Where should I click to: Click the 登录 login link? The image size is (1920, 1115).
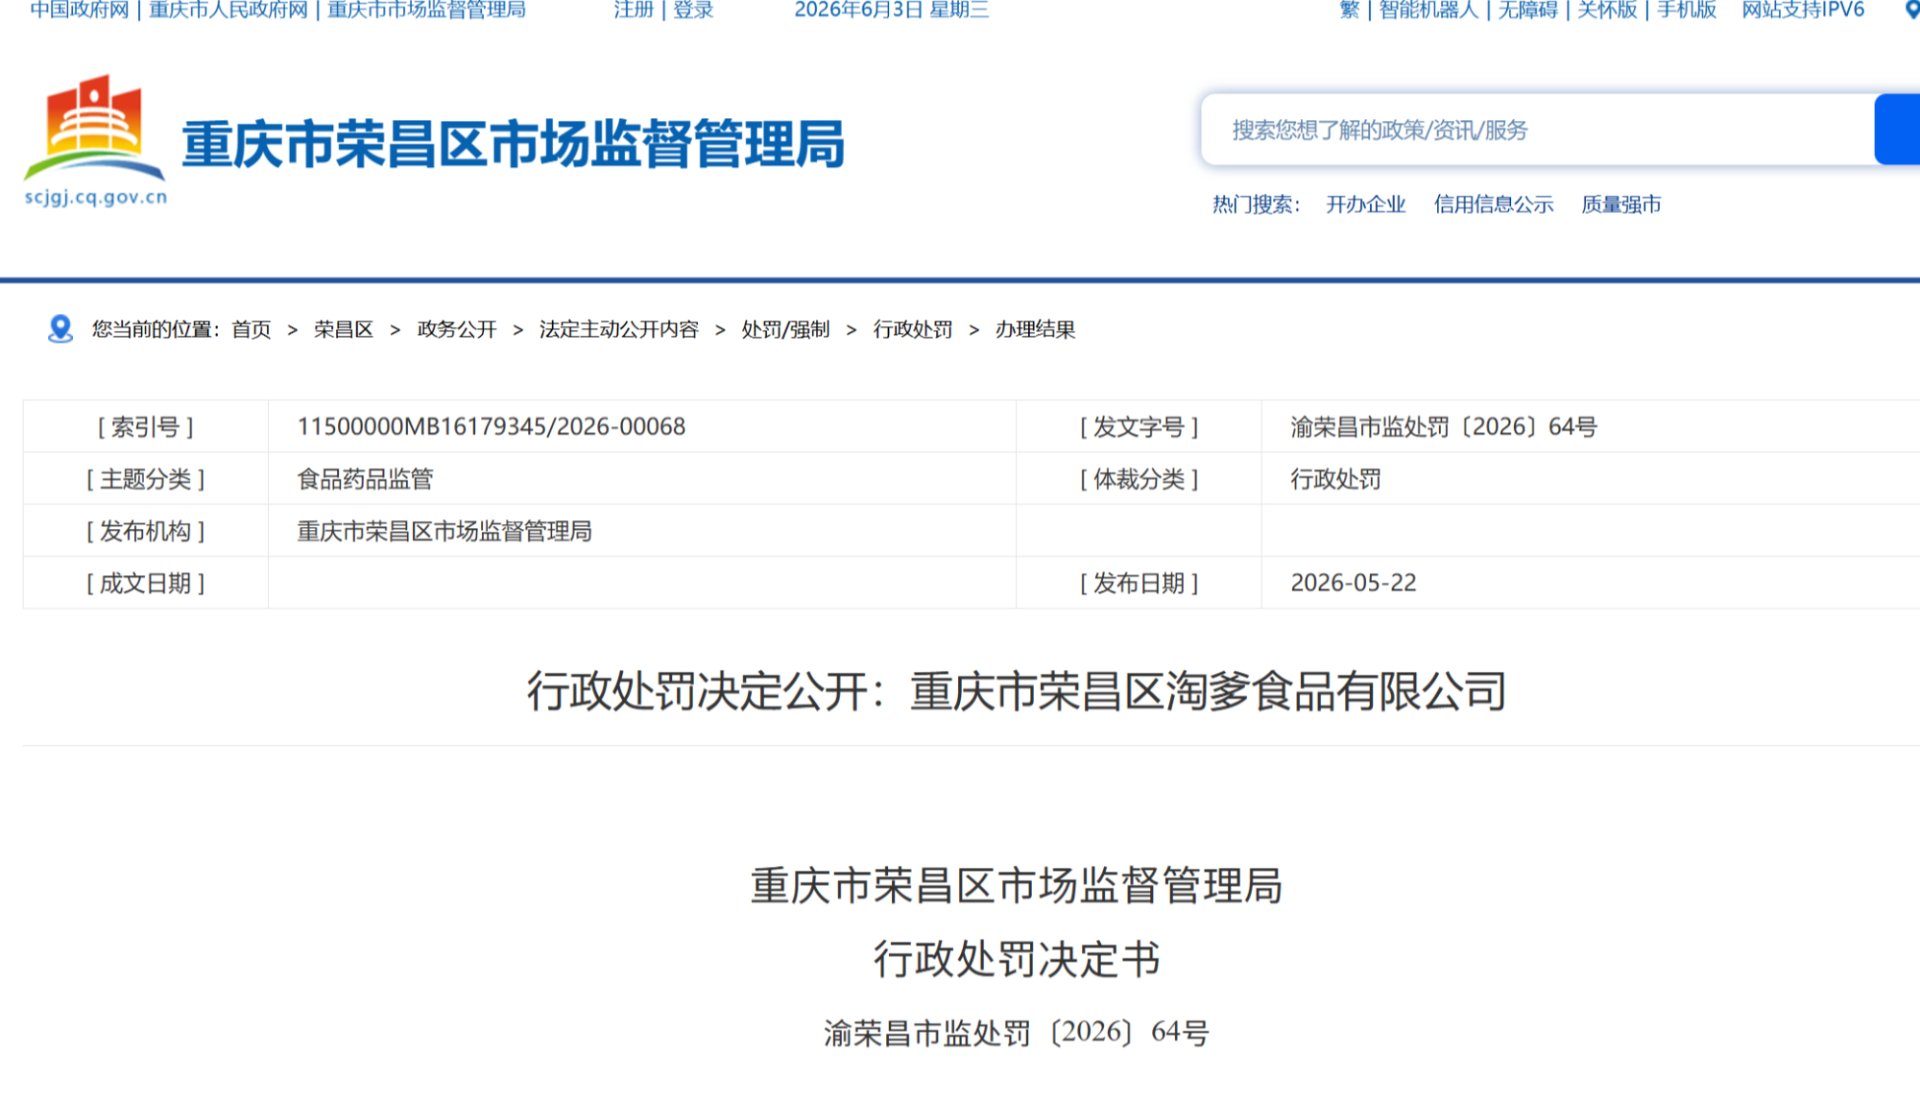[693, 10]
